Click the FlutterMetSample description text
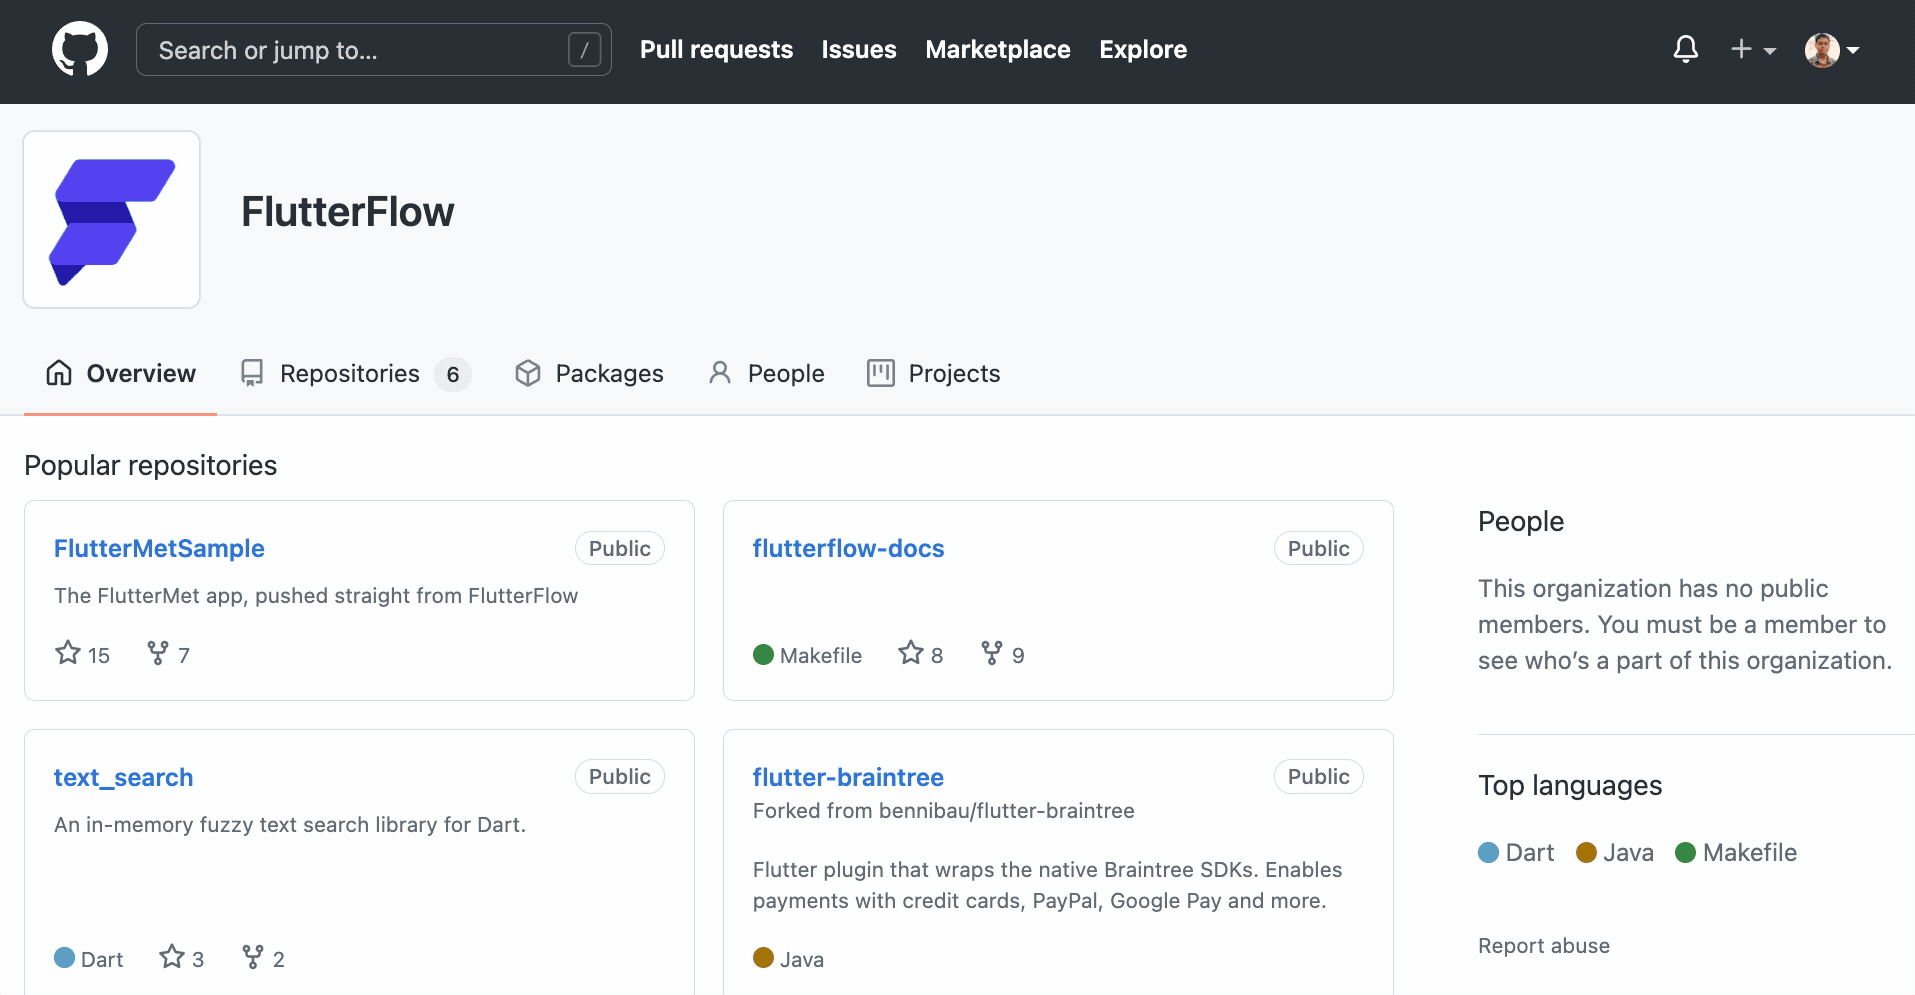1915x995 pixels. [316, 596]
